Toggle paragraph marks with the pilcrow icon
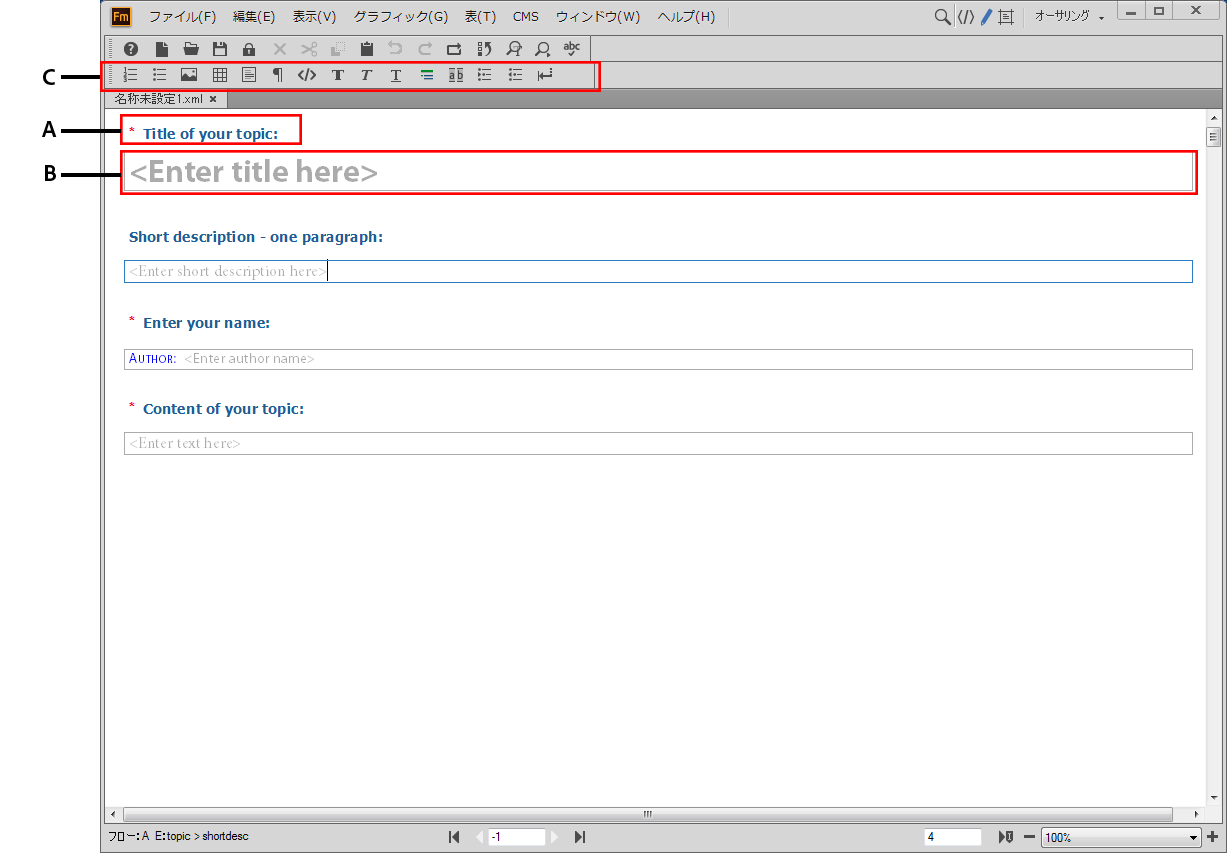 point(277,74)
